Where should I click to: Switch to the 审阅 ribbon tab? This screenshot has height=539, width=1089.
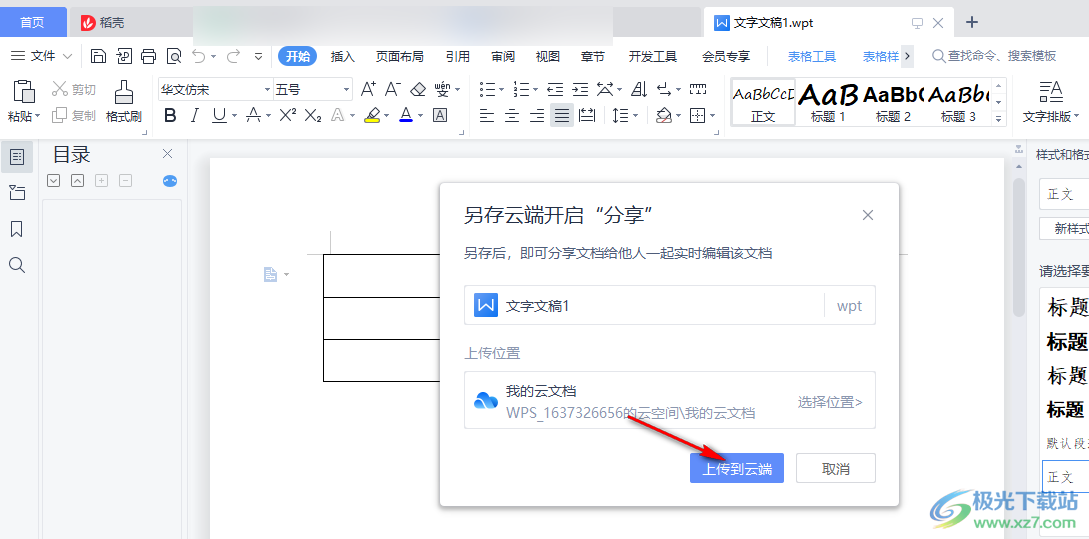point(503,57)
